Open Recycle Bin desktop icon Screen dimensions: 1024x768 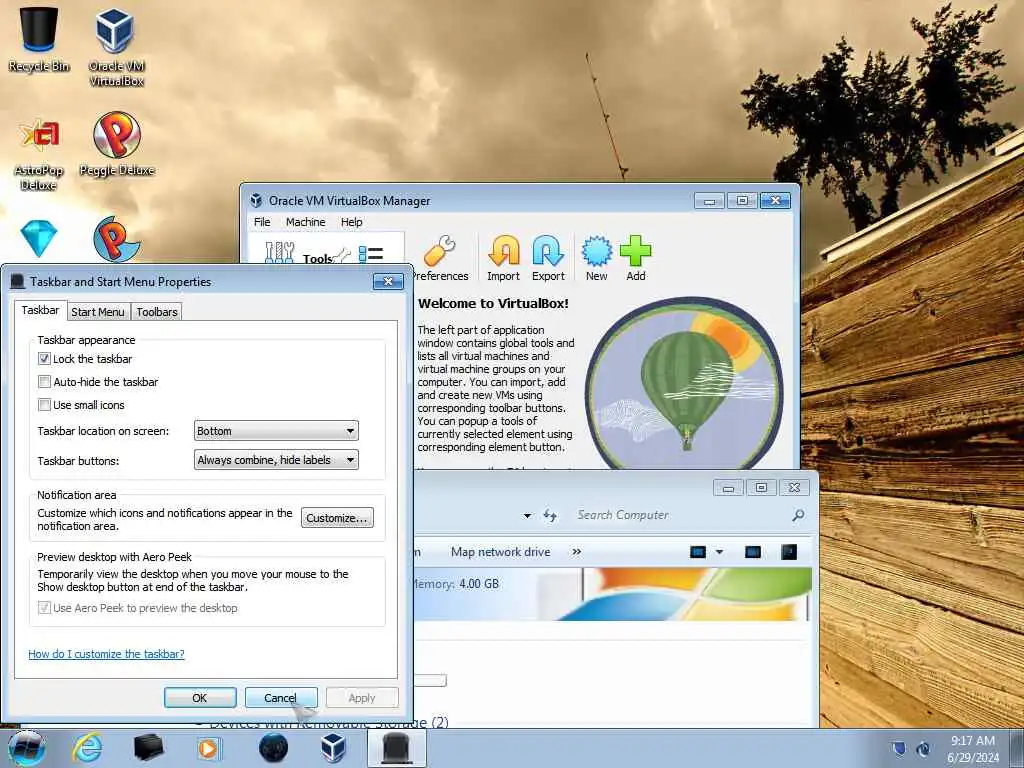pos(39,39)
